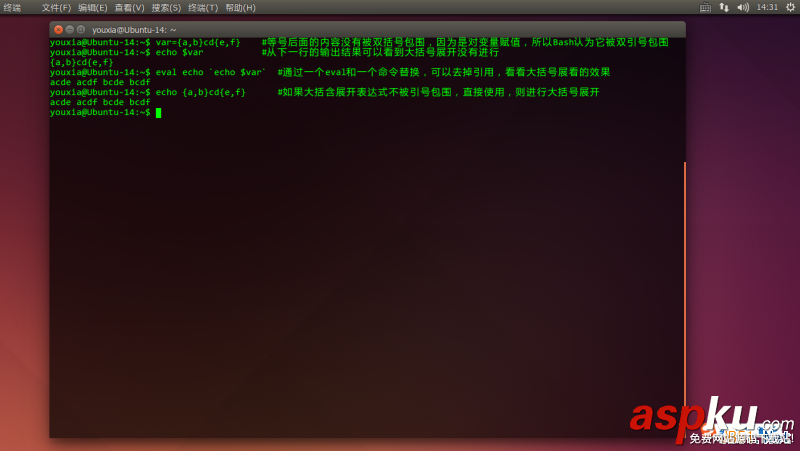Click the keyboard input method indicator
This screenshot has width=800, height=451.
tap(705, 7)
